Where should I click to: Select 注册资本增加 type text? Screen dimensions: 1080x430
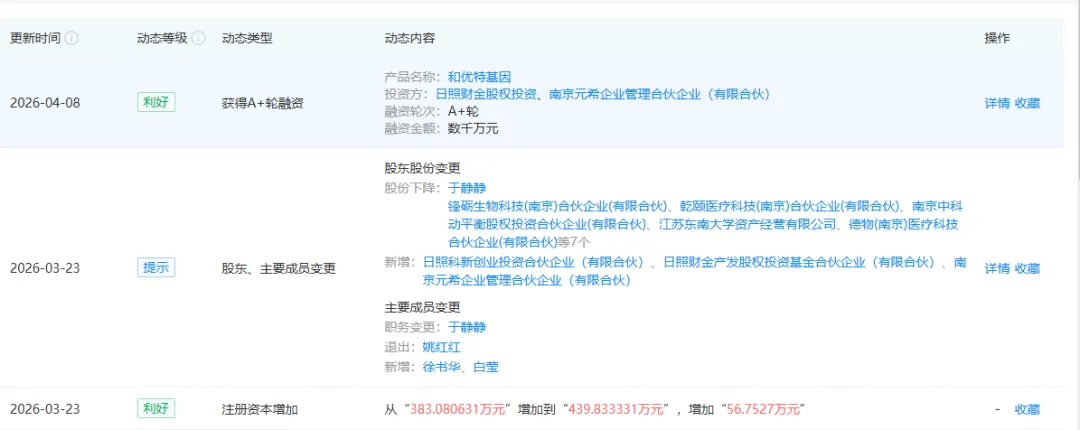(260, 409)
